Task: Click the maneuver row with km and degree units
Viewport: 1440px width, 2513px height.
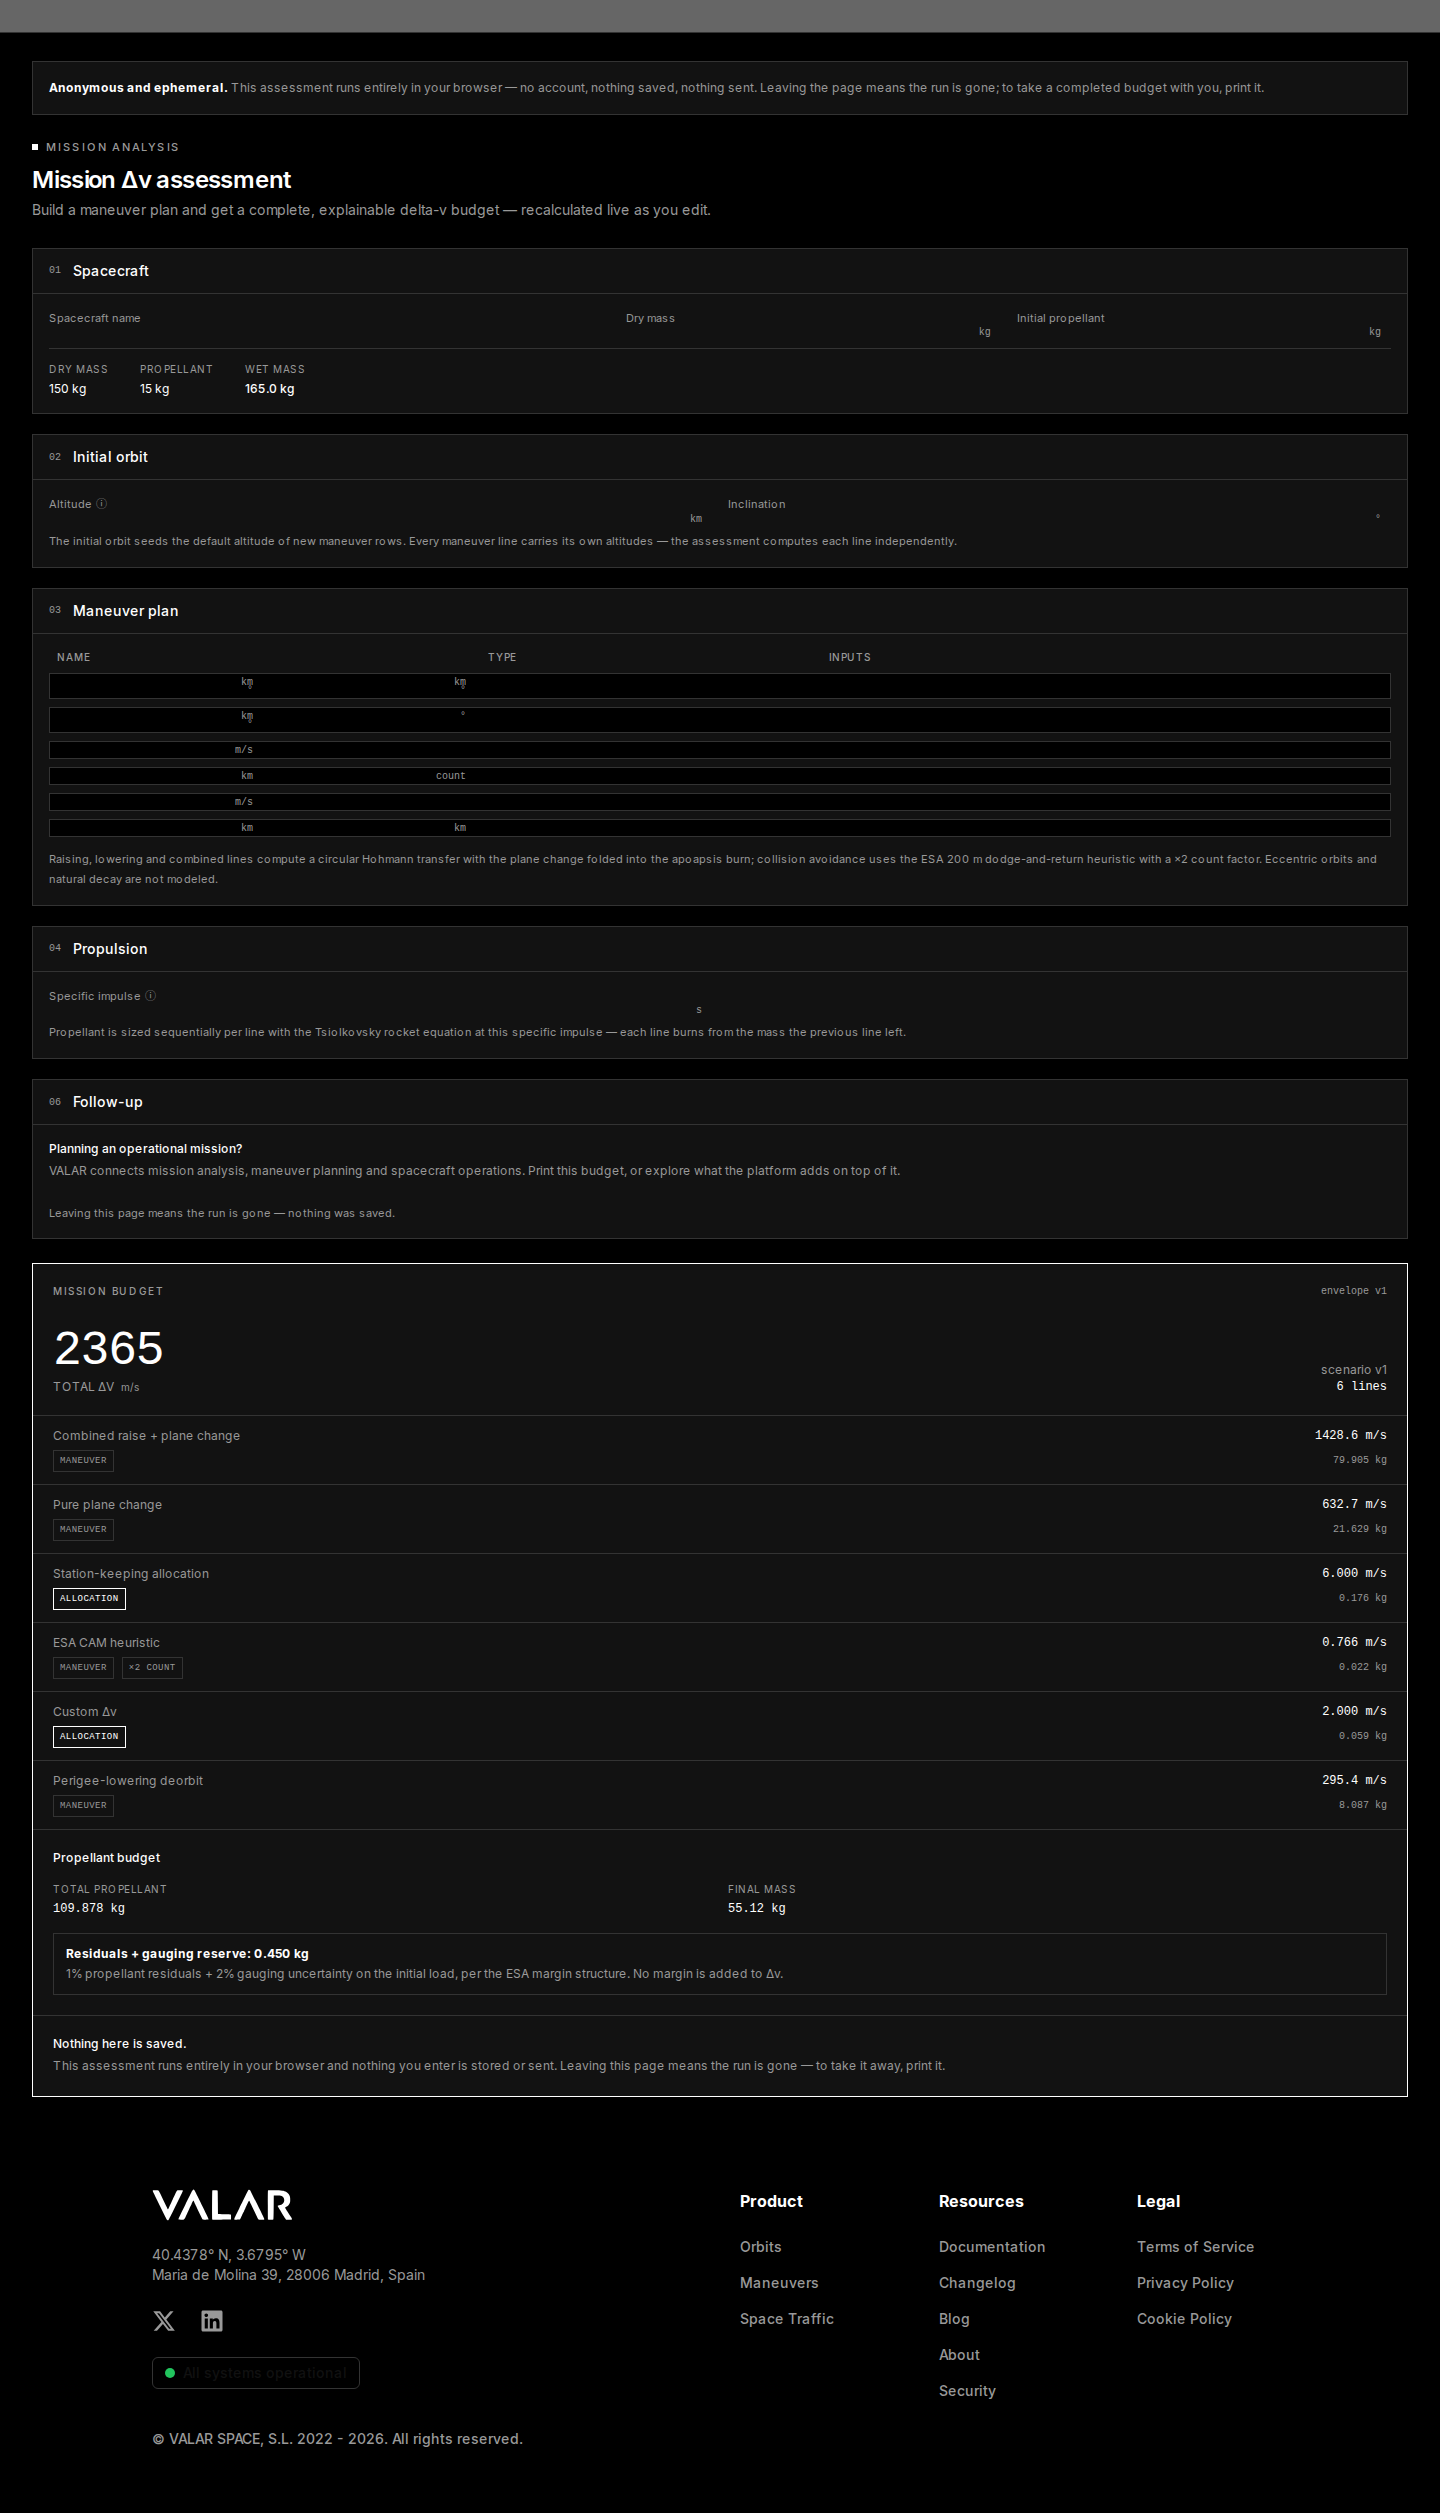Action: (720, 720)
